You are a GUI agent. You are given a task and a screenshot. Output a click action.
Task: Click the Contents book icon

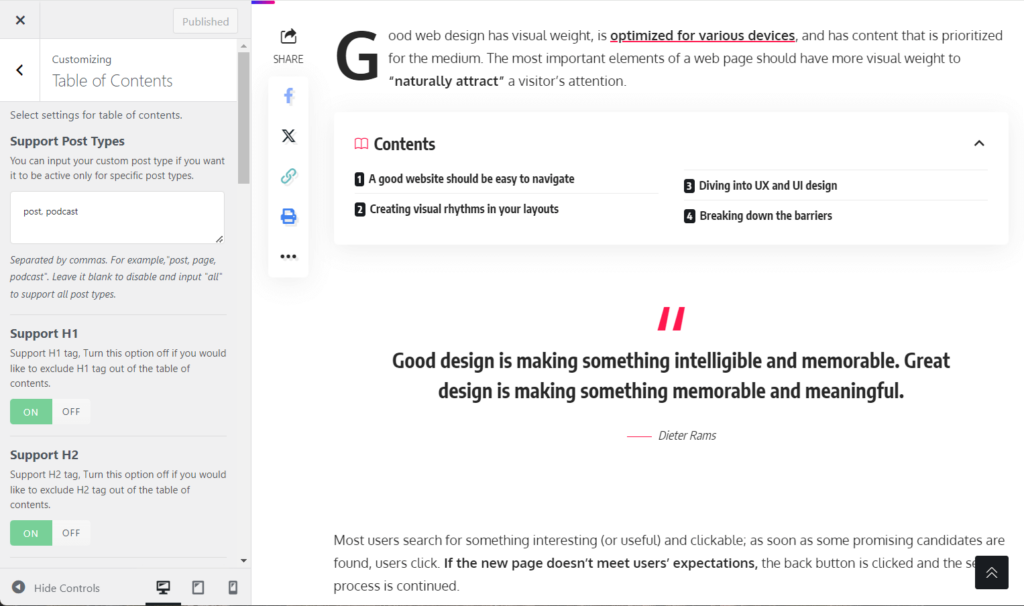coord(361,144)
